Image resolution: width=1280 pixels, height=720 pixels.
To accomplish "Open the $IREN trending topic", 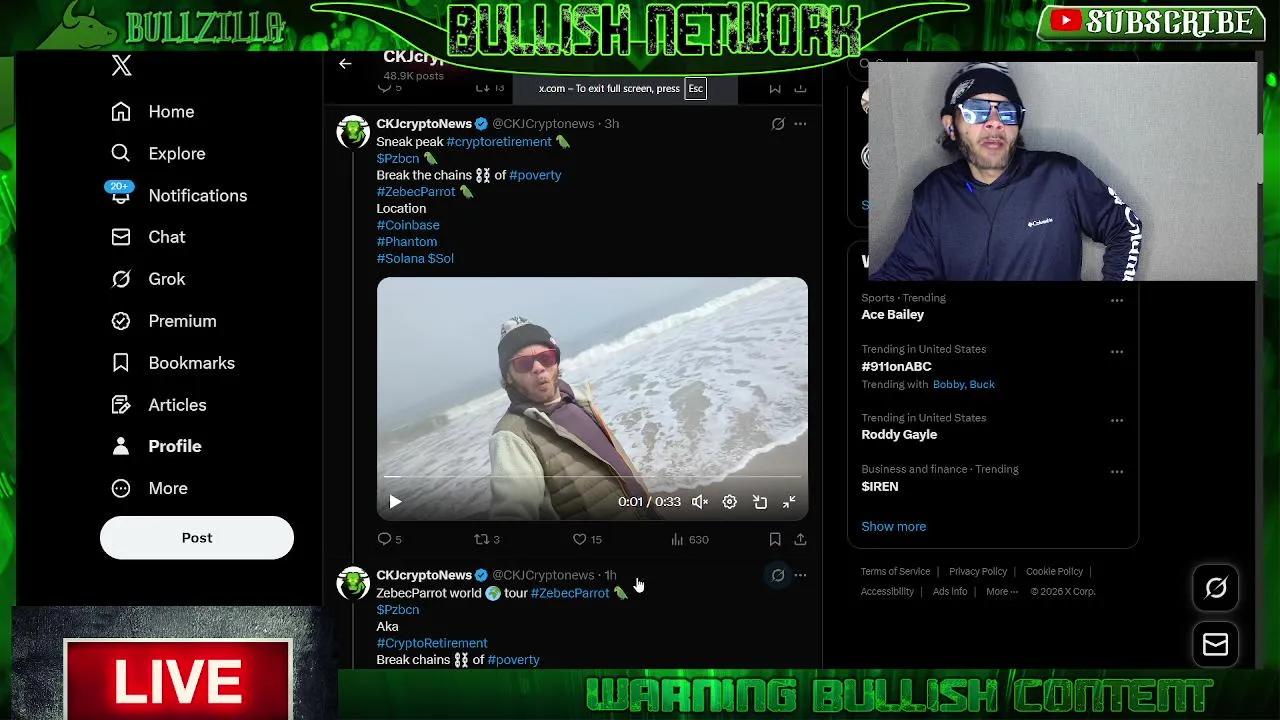I will tap(880, 487).
